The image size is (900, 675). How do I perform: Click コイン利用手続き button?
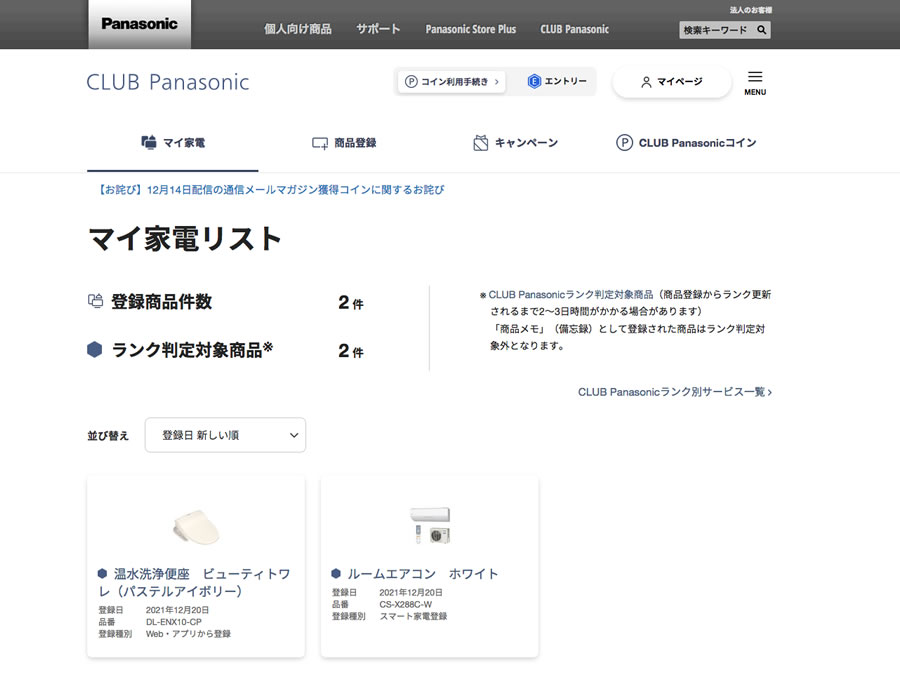point(452,82)
